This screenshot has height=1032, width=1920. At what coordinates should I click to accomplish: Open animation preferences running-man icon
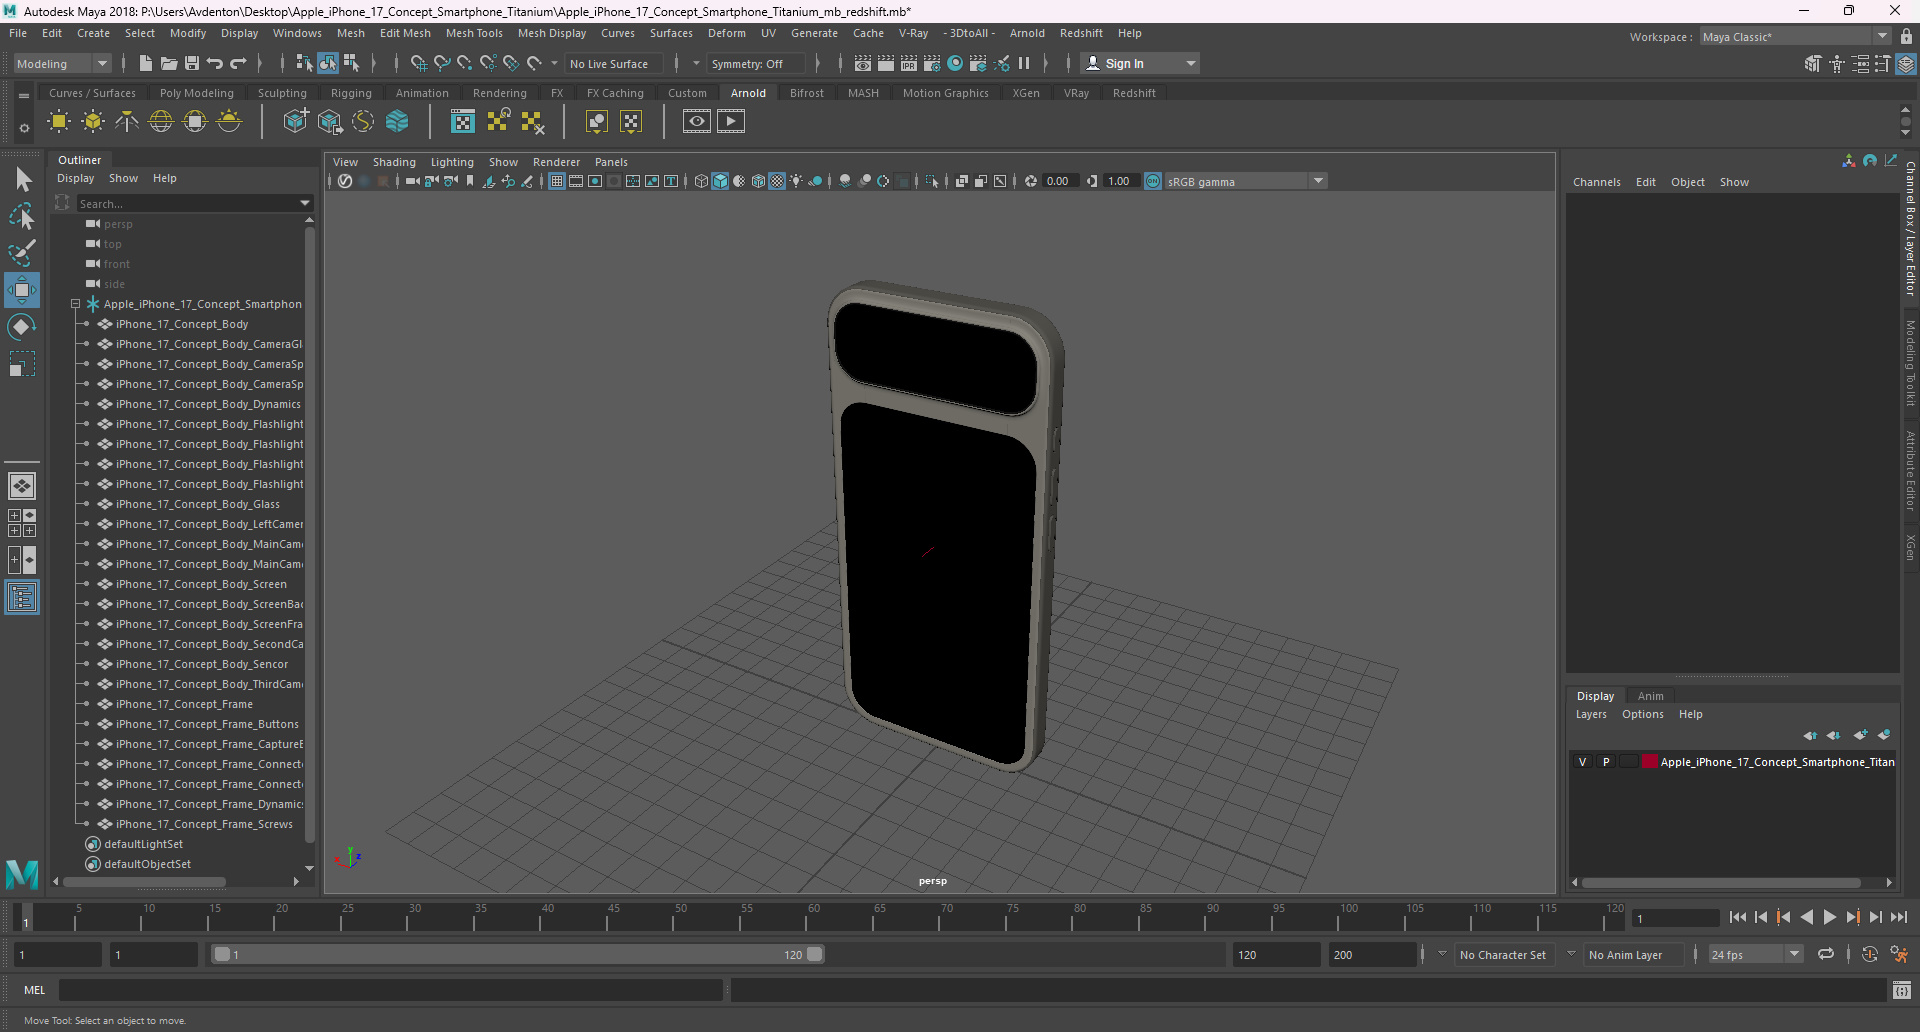coord(1899,955)
